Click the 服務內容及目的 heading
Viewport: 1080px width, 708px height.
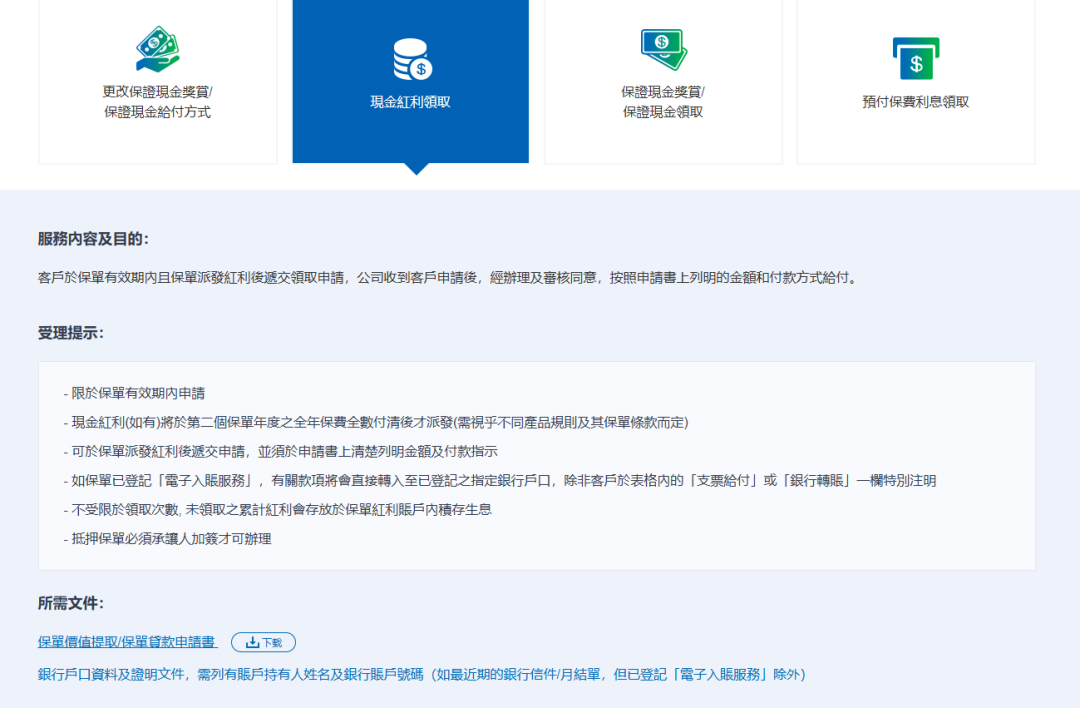93,239
